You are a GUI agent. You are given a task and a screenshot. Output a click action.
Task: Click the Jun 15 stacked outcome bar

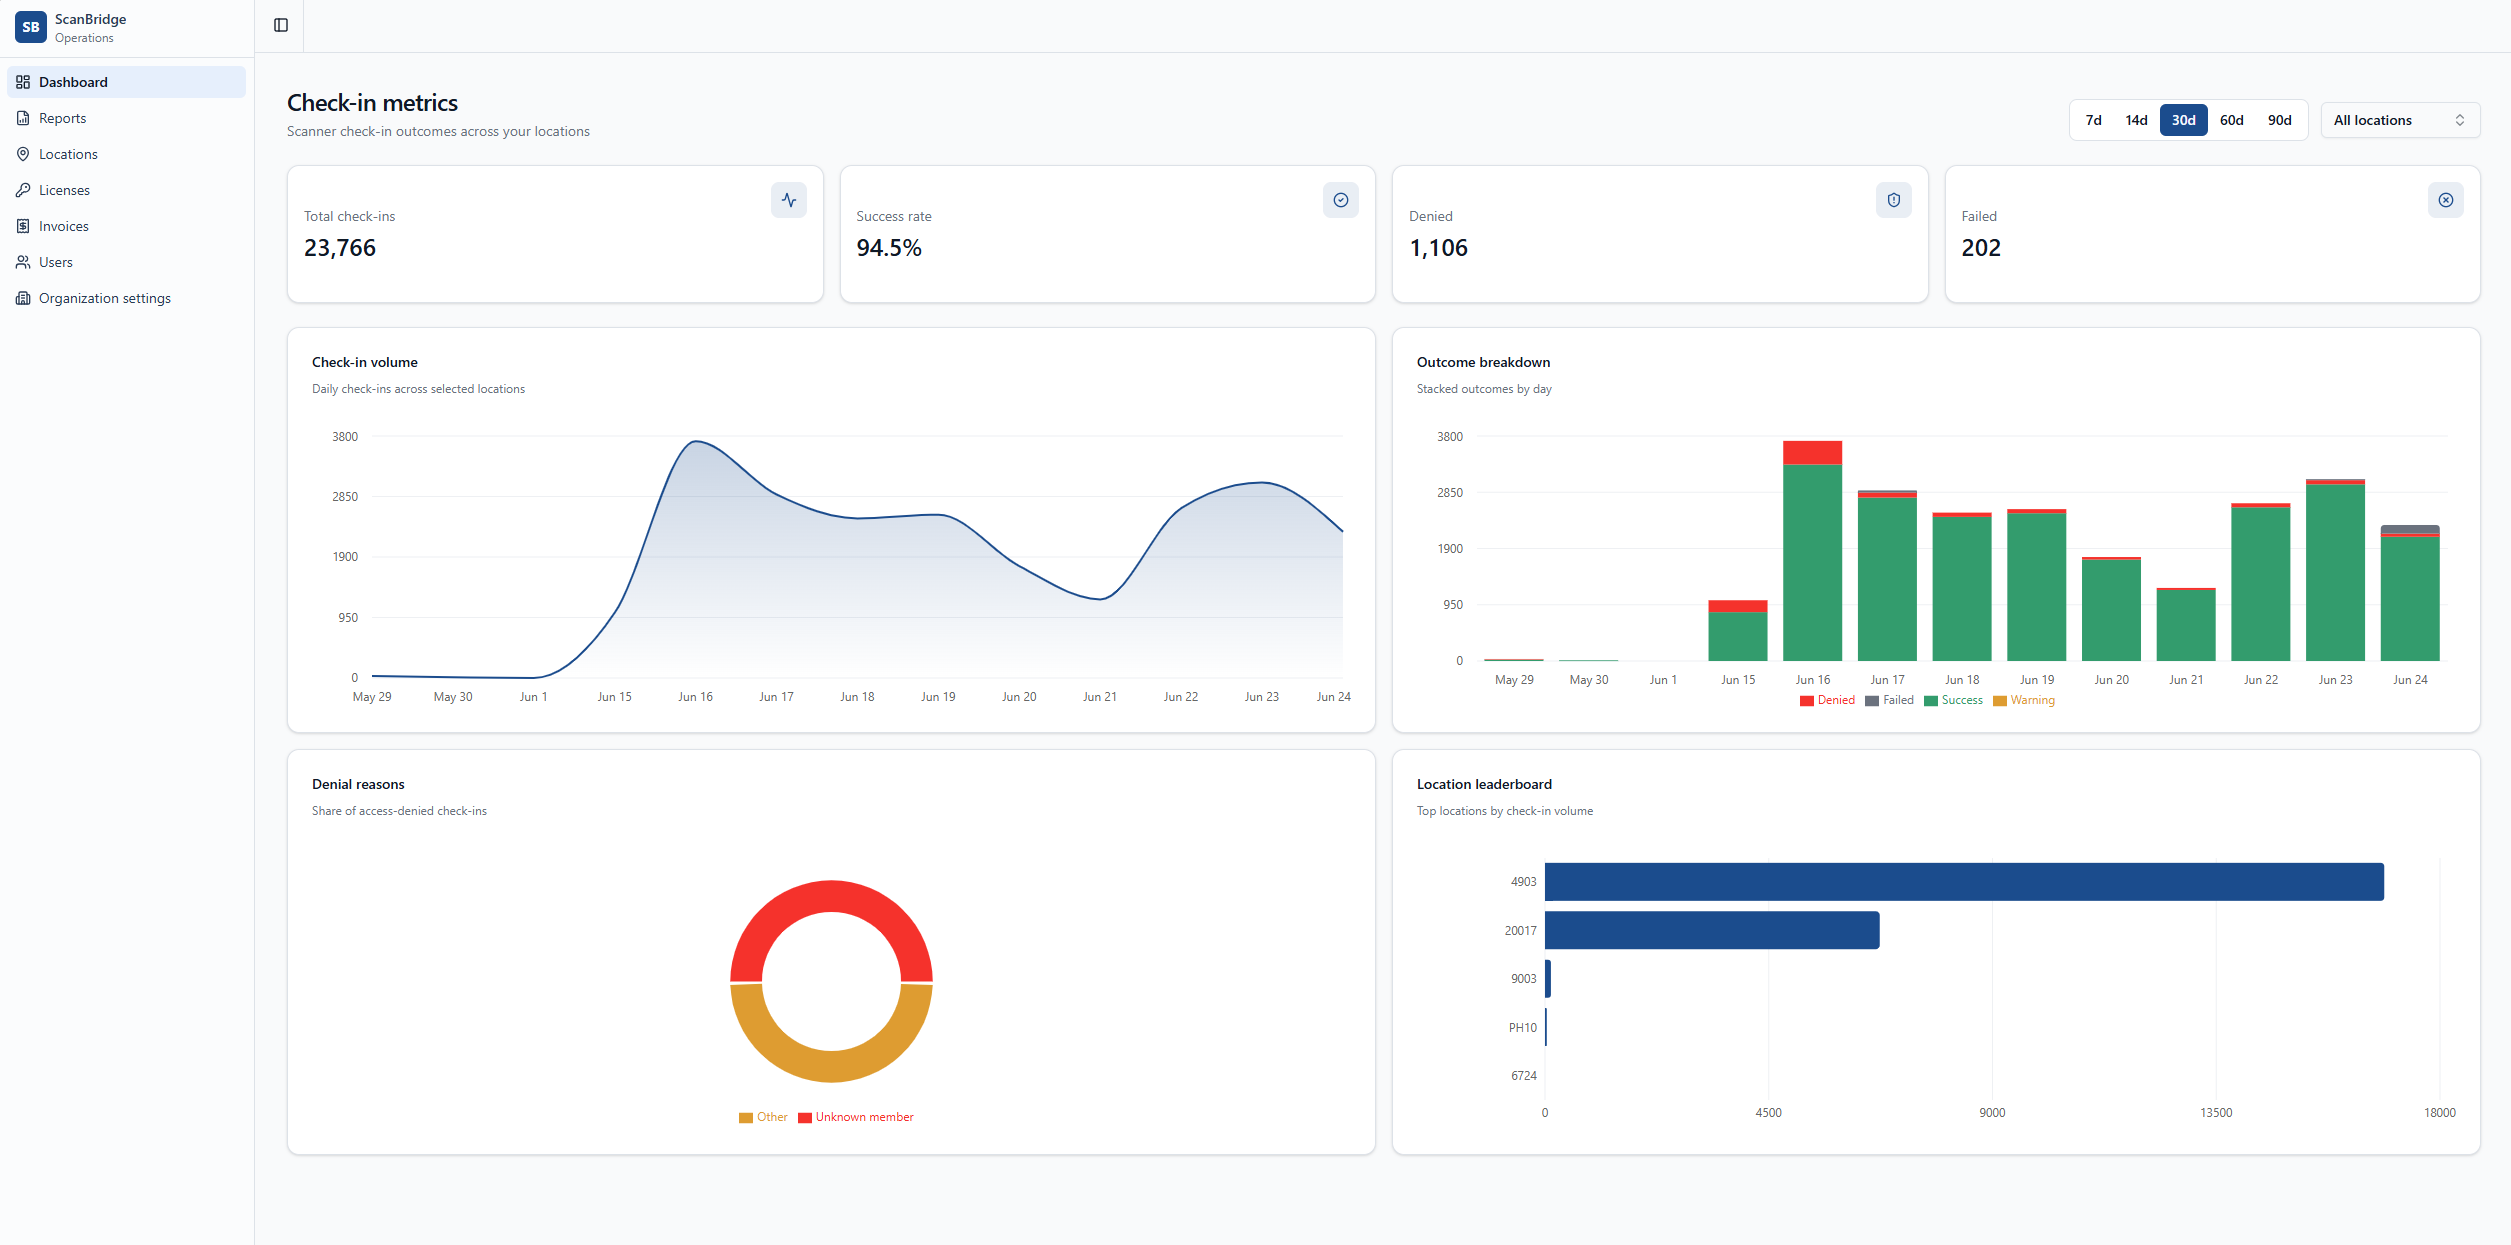1738,631
